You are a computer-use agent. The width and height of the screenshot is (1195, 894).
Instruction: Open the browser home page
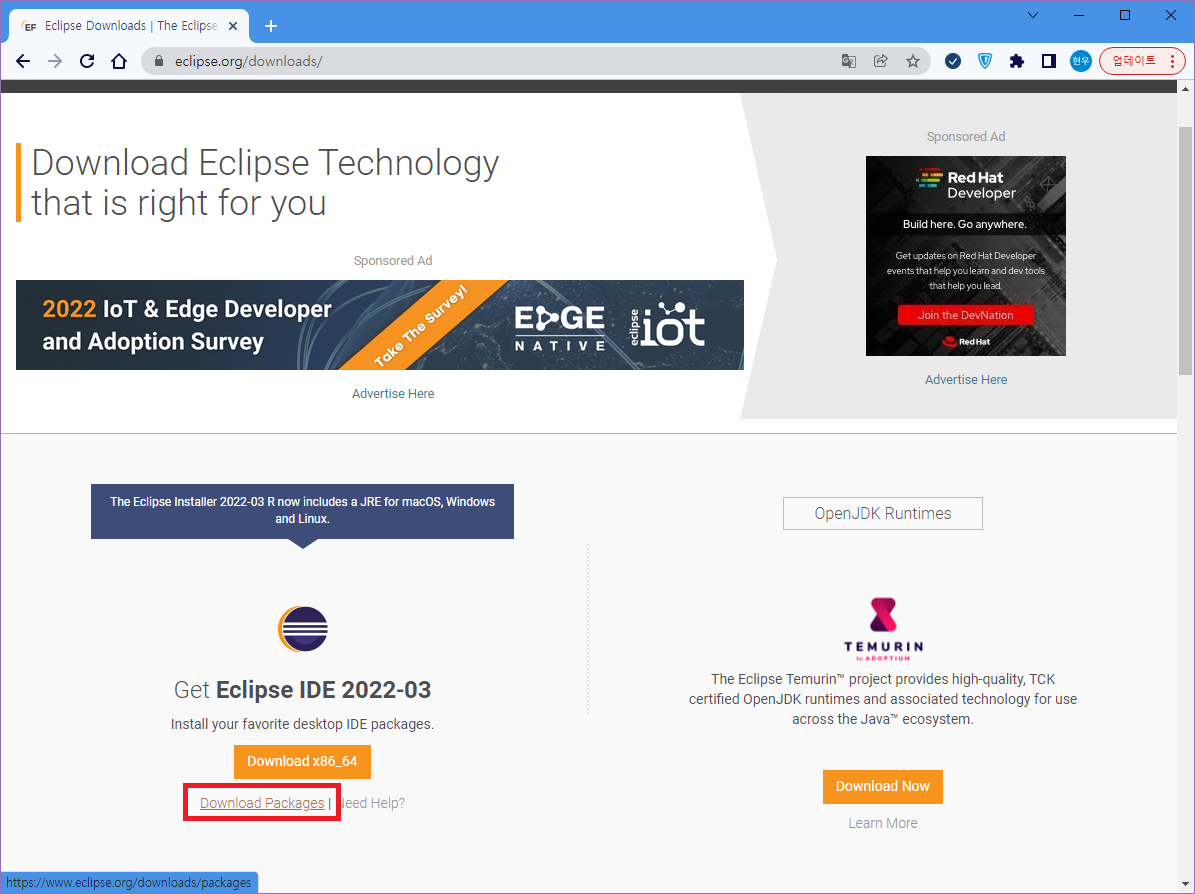click(119, 61)
